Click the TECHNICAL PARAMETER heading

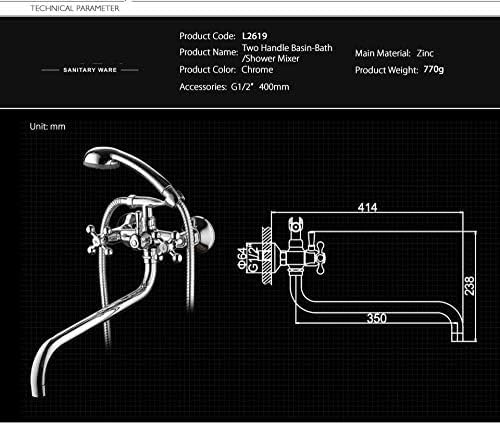(x=75, y=8)
